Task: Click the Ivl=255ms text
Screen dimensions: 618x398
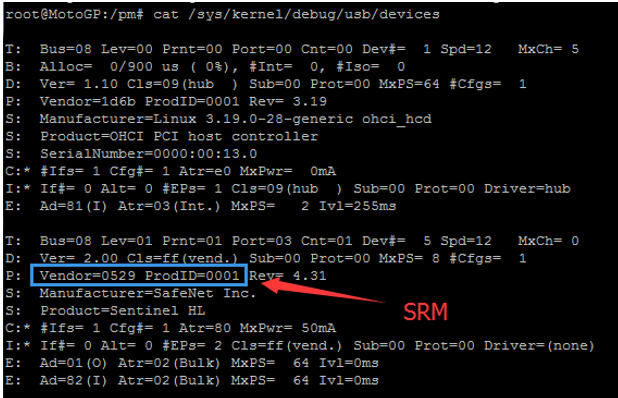Action: click(x=357, y=206)
